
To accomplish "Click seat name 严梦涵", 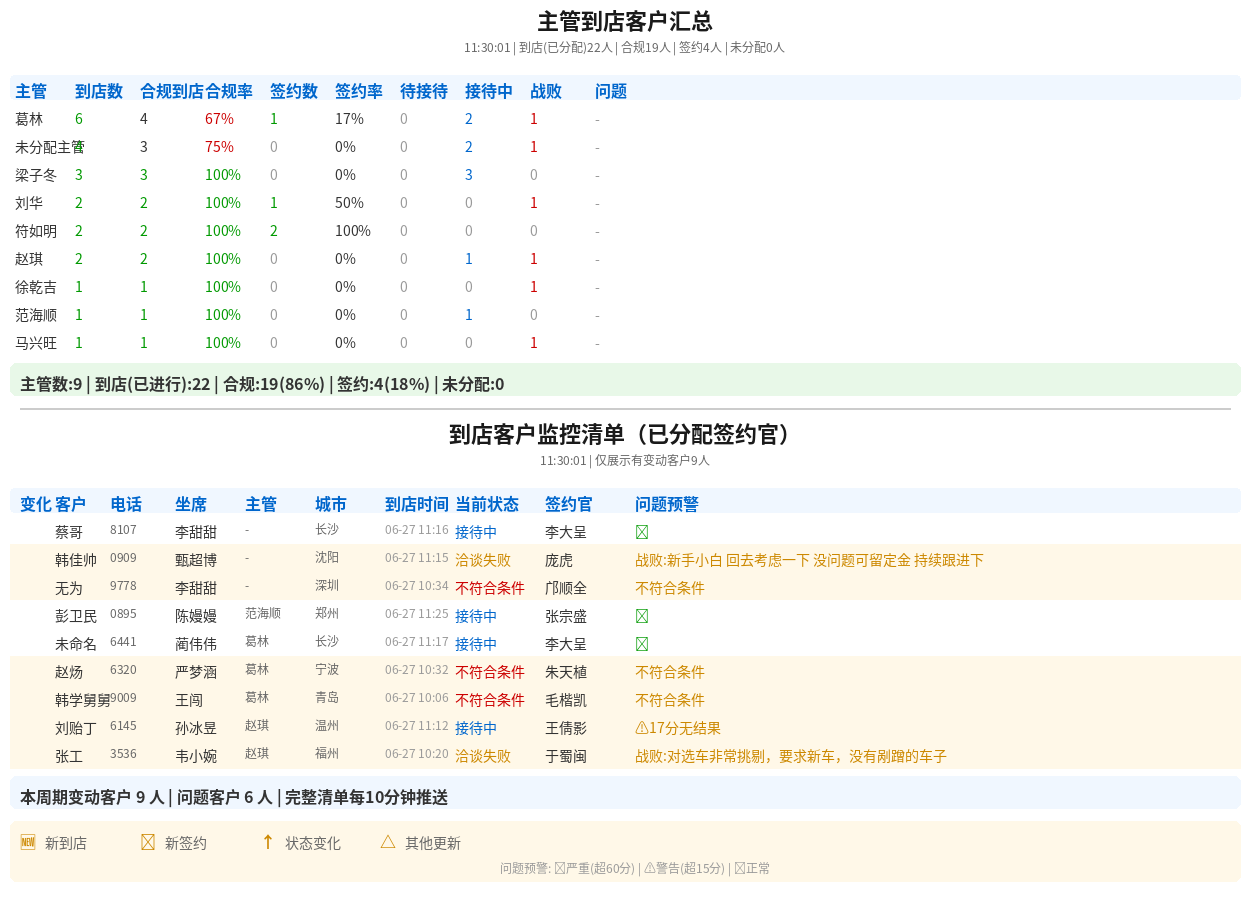I will (196, 672).
